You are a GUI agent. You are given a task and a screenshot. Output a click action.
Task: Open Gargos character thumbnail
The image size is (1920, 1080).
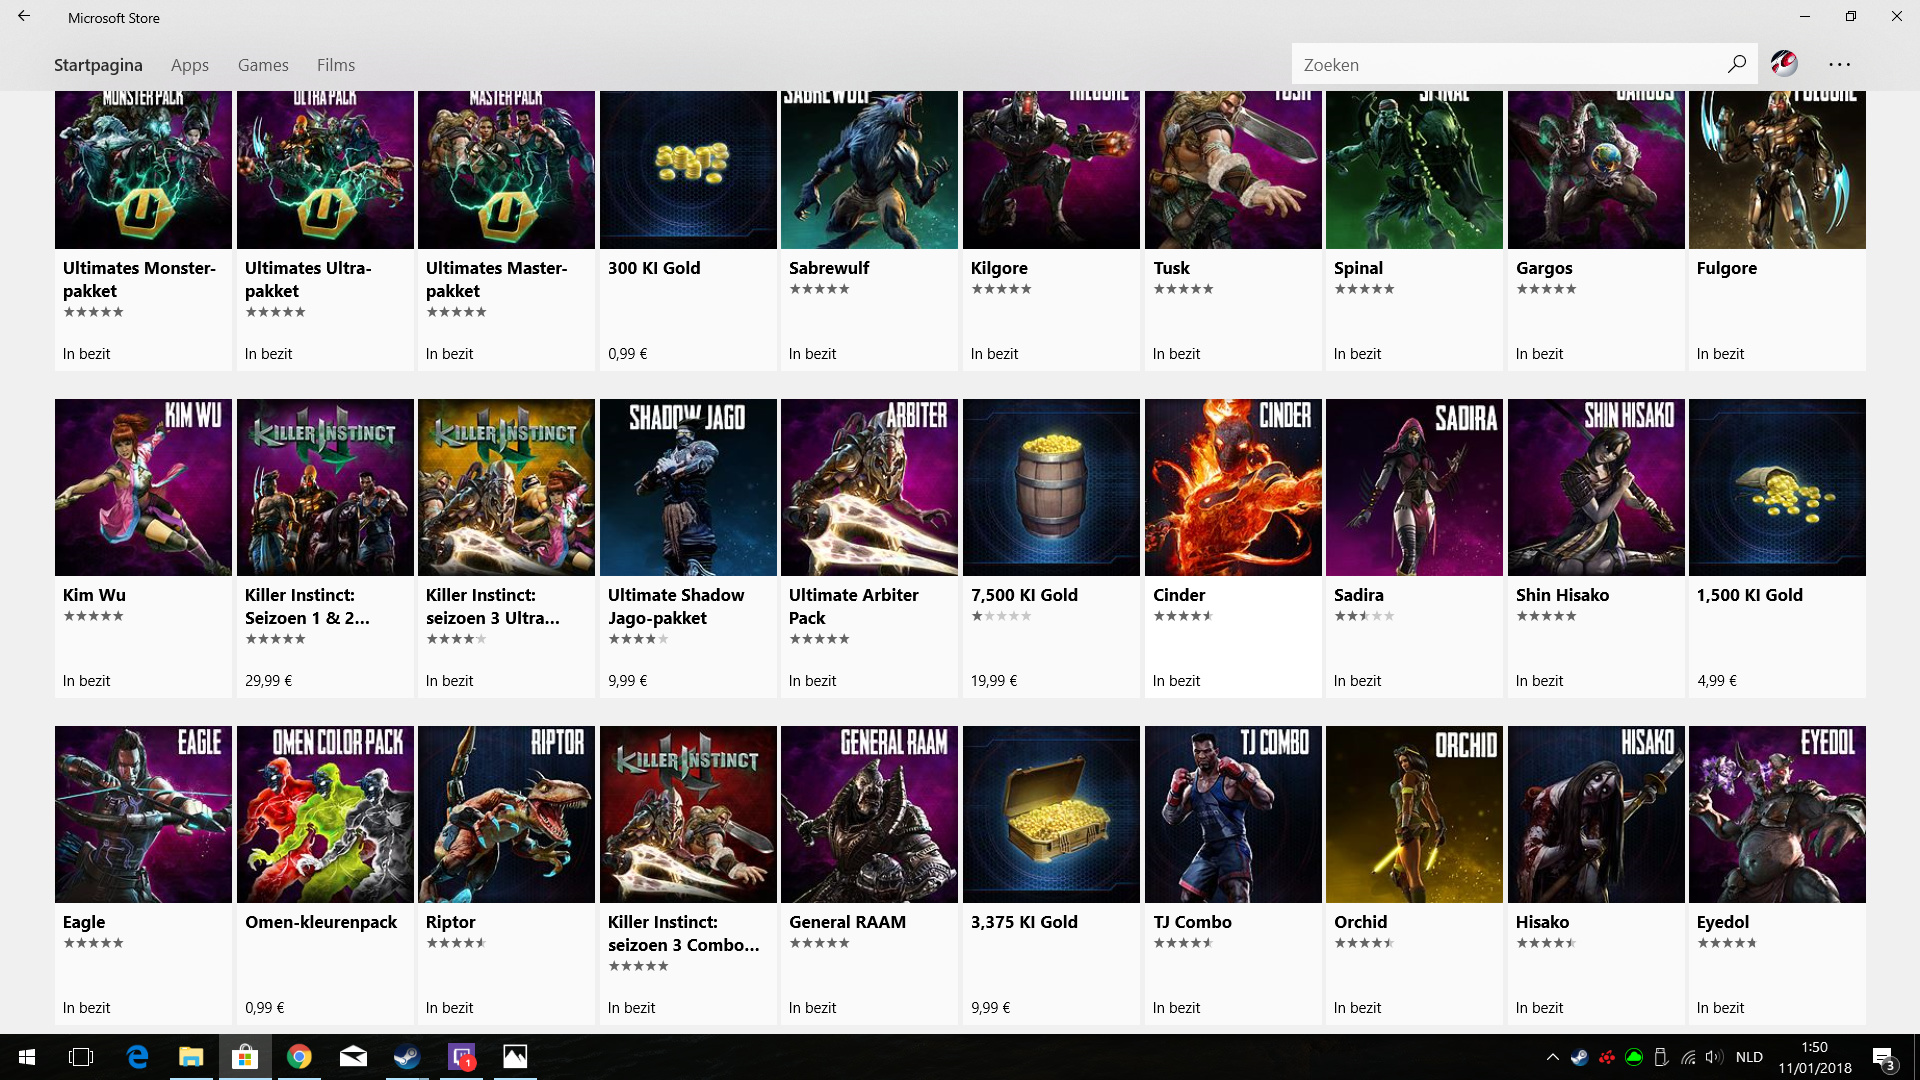click(x=1596, y=169)
